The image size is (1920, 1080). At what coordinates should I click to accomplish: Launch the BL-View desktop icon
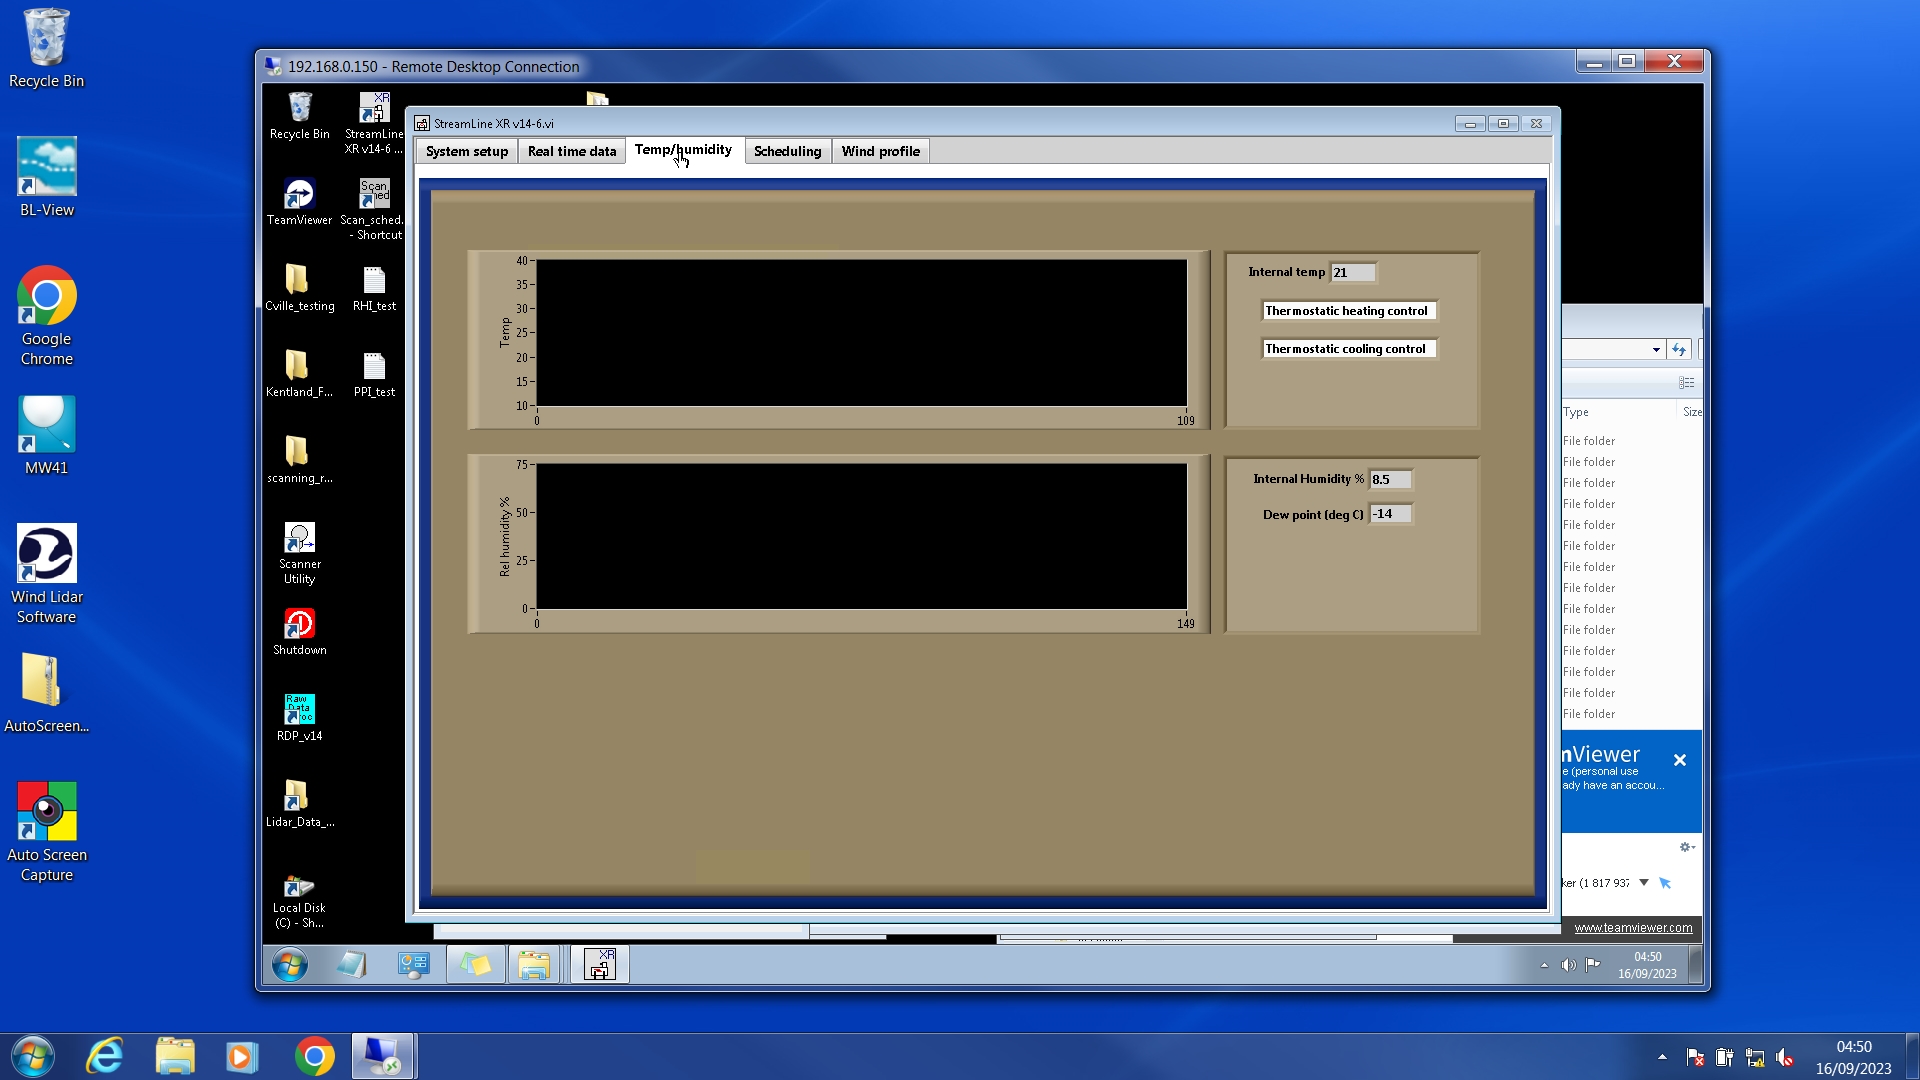[46, 167]
